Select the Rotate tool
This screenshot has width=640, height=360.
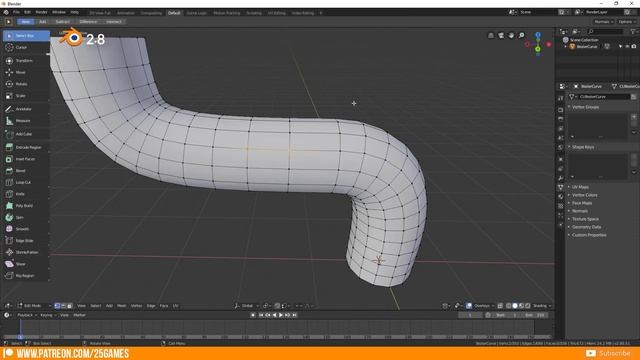26,84
